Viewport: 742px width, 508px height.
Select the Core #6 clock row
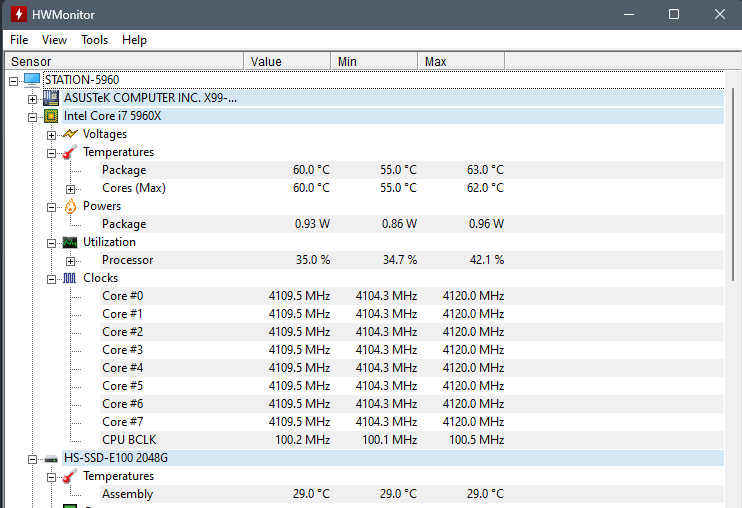412,403
